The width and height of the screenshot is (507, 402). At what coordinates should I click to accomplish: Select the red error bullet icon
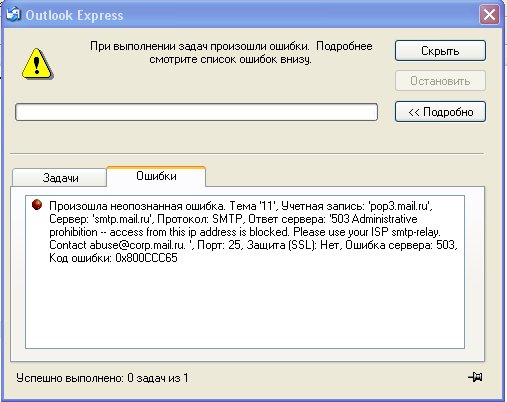click(x=37, y=204)
